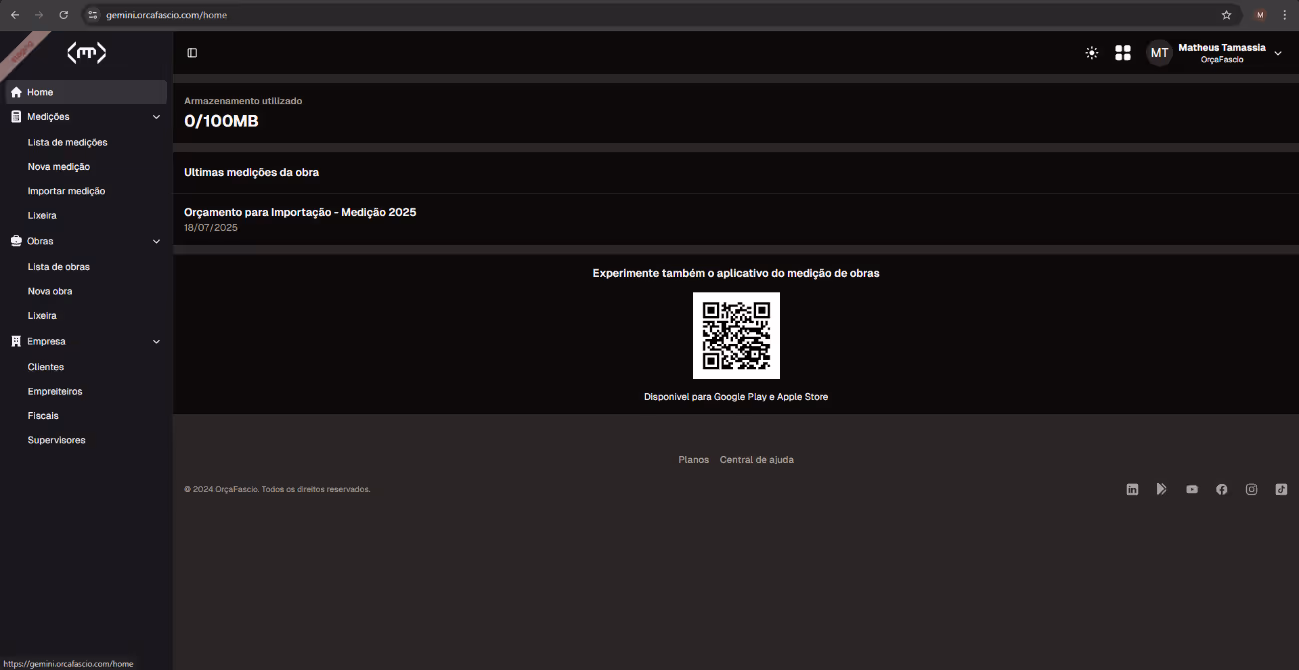Collapse the Obras section chevron
This screenshot has width=1299, height=670.
(156, 241)
